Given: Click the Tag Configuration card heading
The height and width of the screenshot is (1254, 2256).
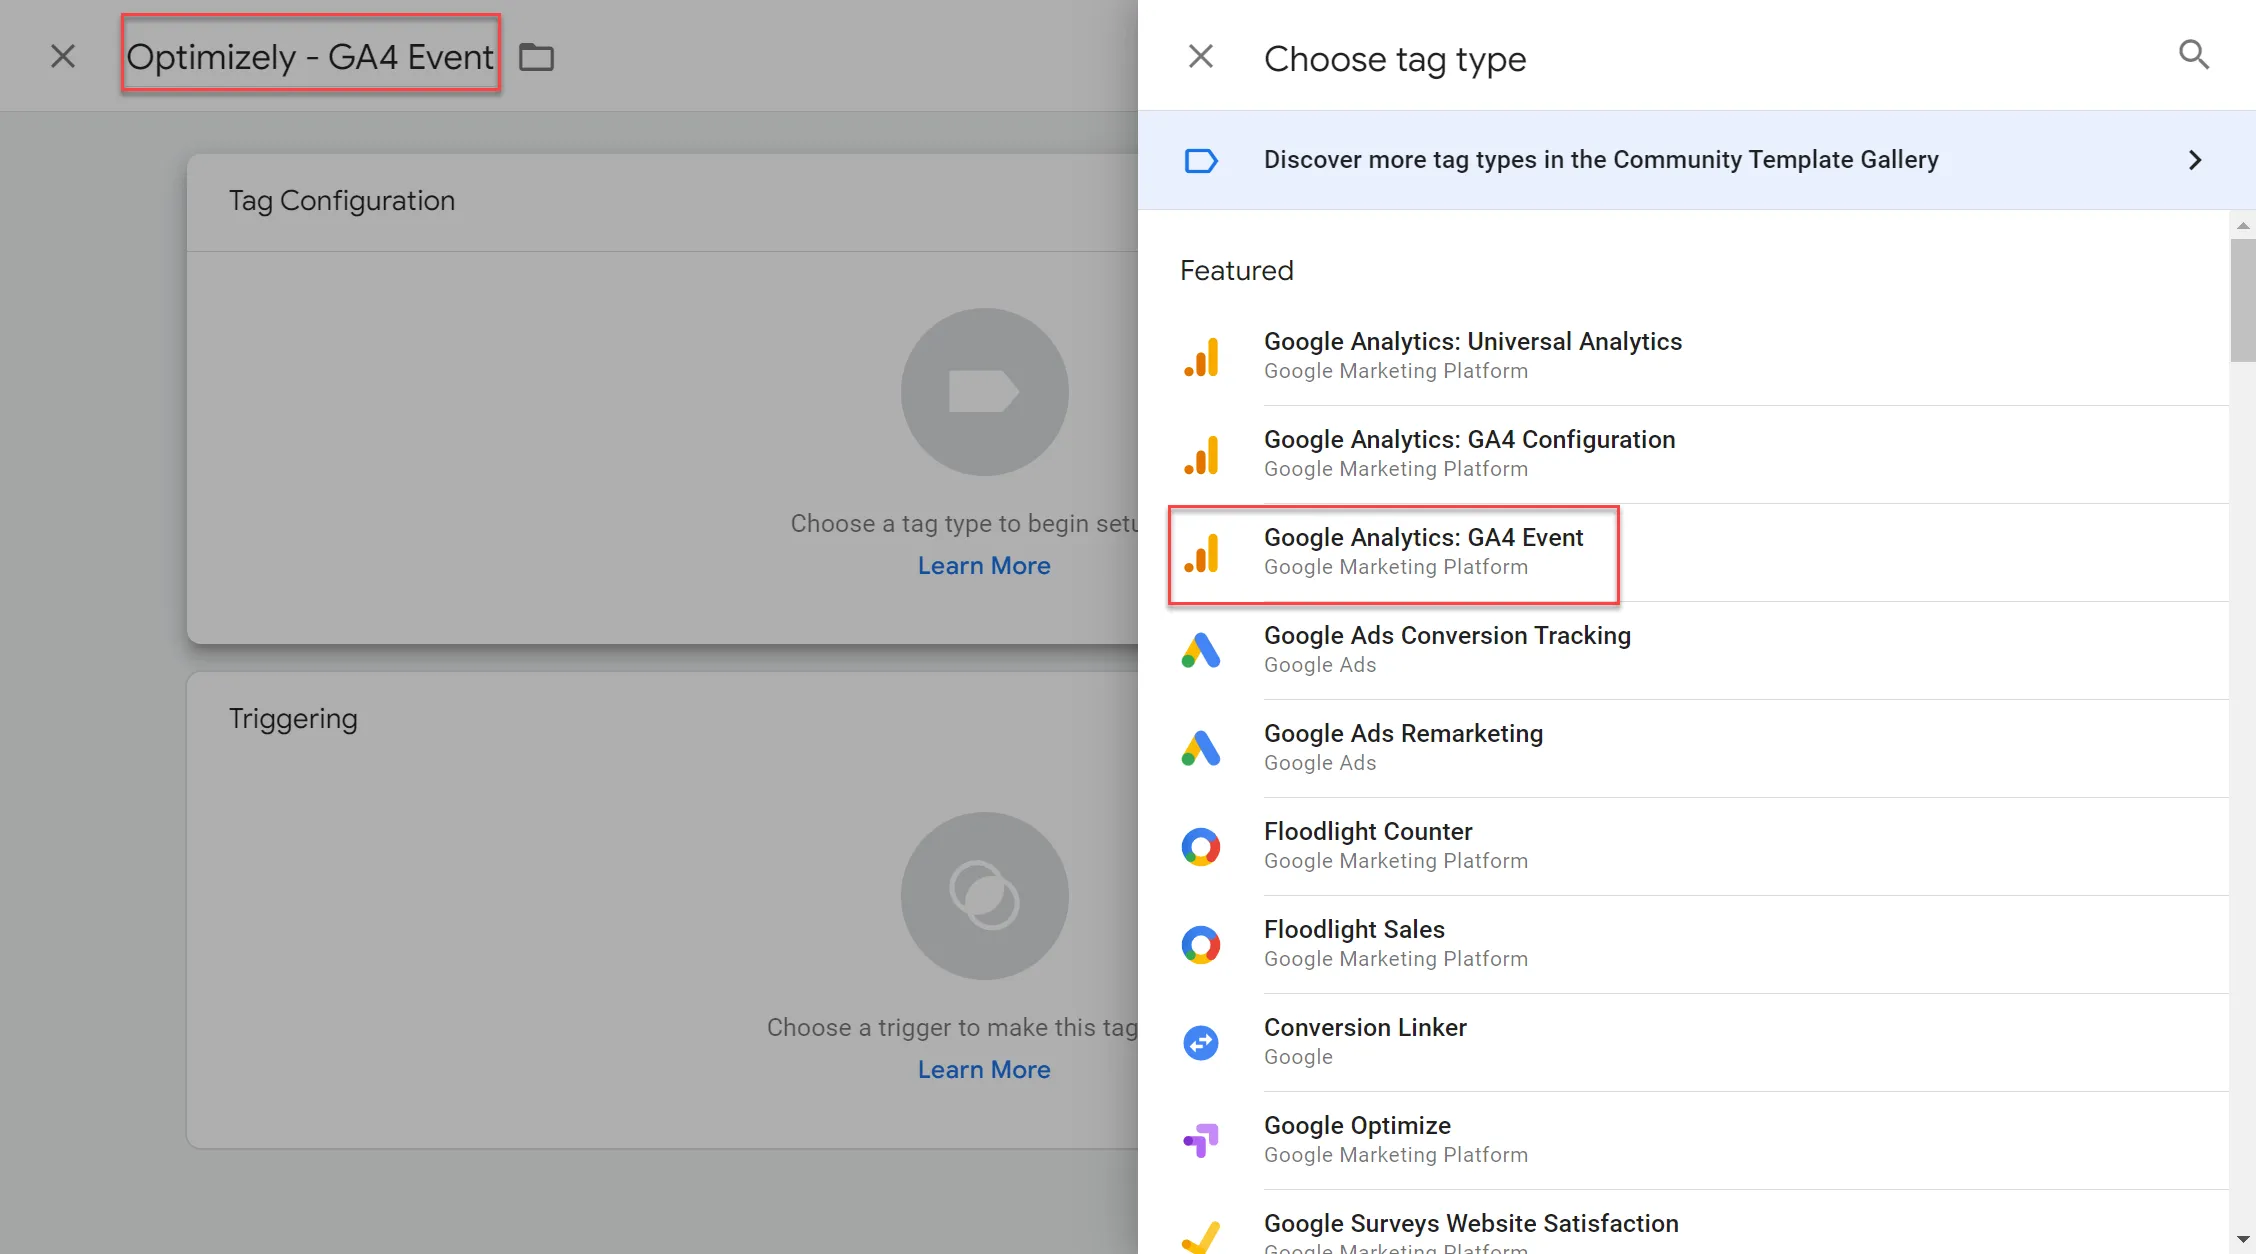Looking at the screenshot, I should point(342,201).
